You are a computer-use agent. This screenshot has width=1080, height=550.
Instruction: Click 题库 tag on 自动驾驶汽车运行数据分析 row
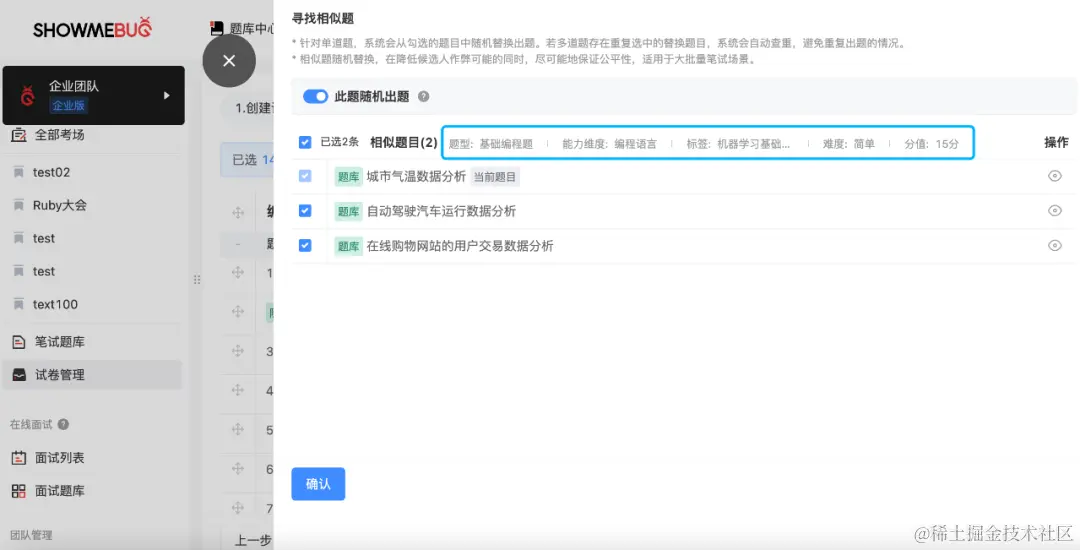pos(349,211)
